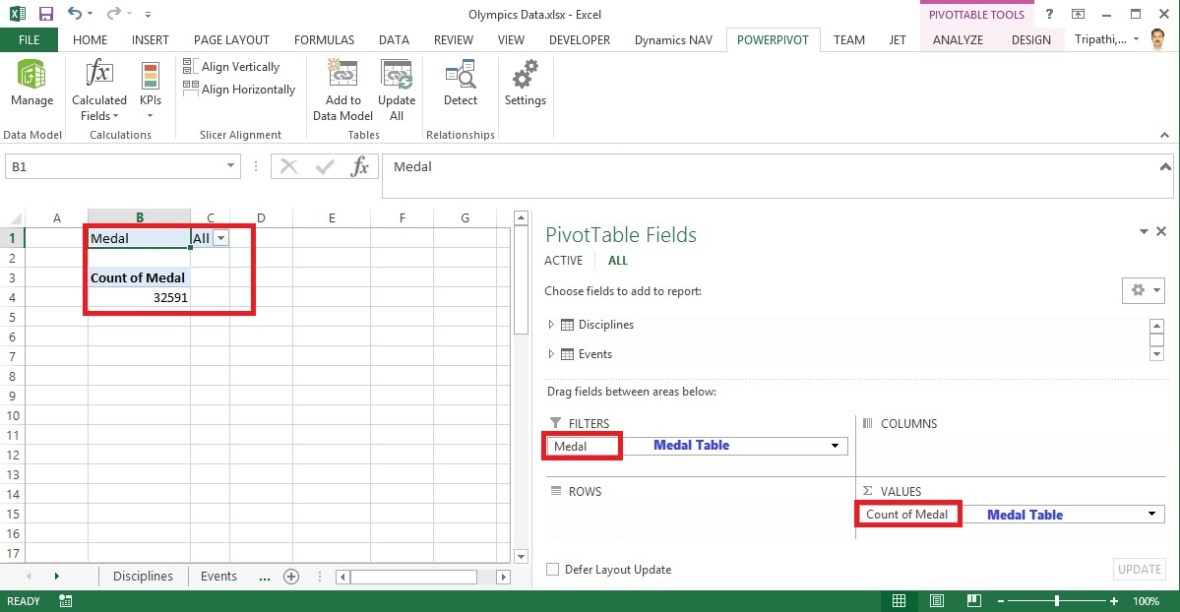
Task: Click the Save icon in quick access toolbar
Action: coord(46,14)
